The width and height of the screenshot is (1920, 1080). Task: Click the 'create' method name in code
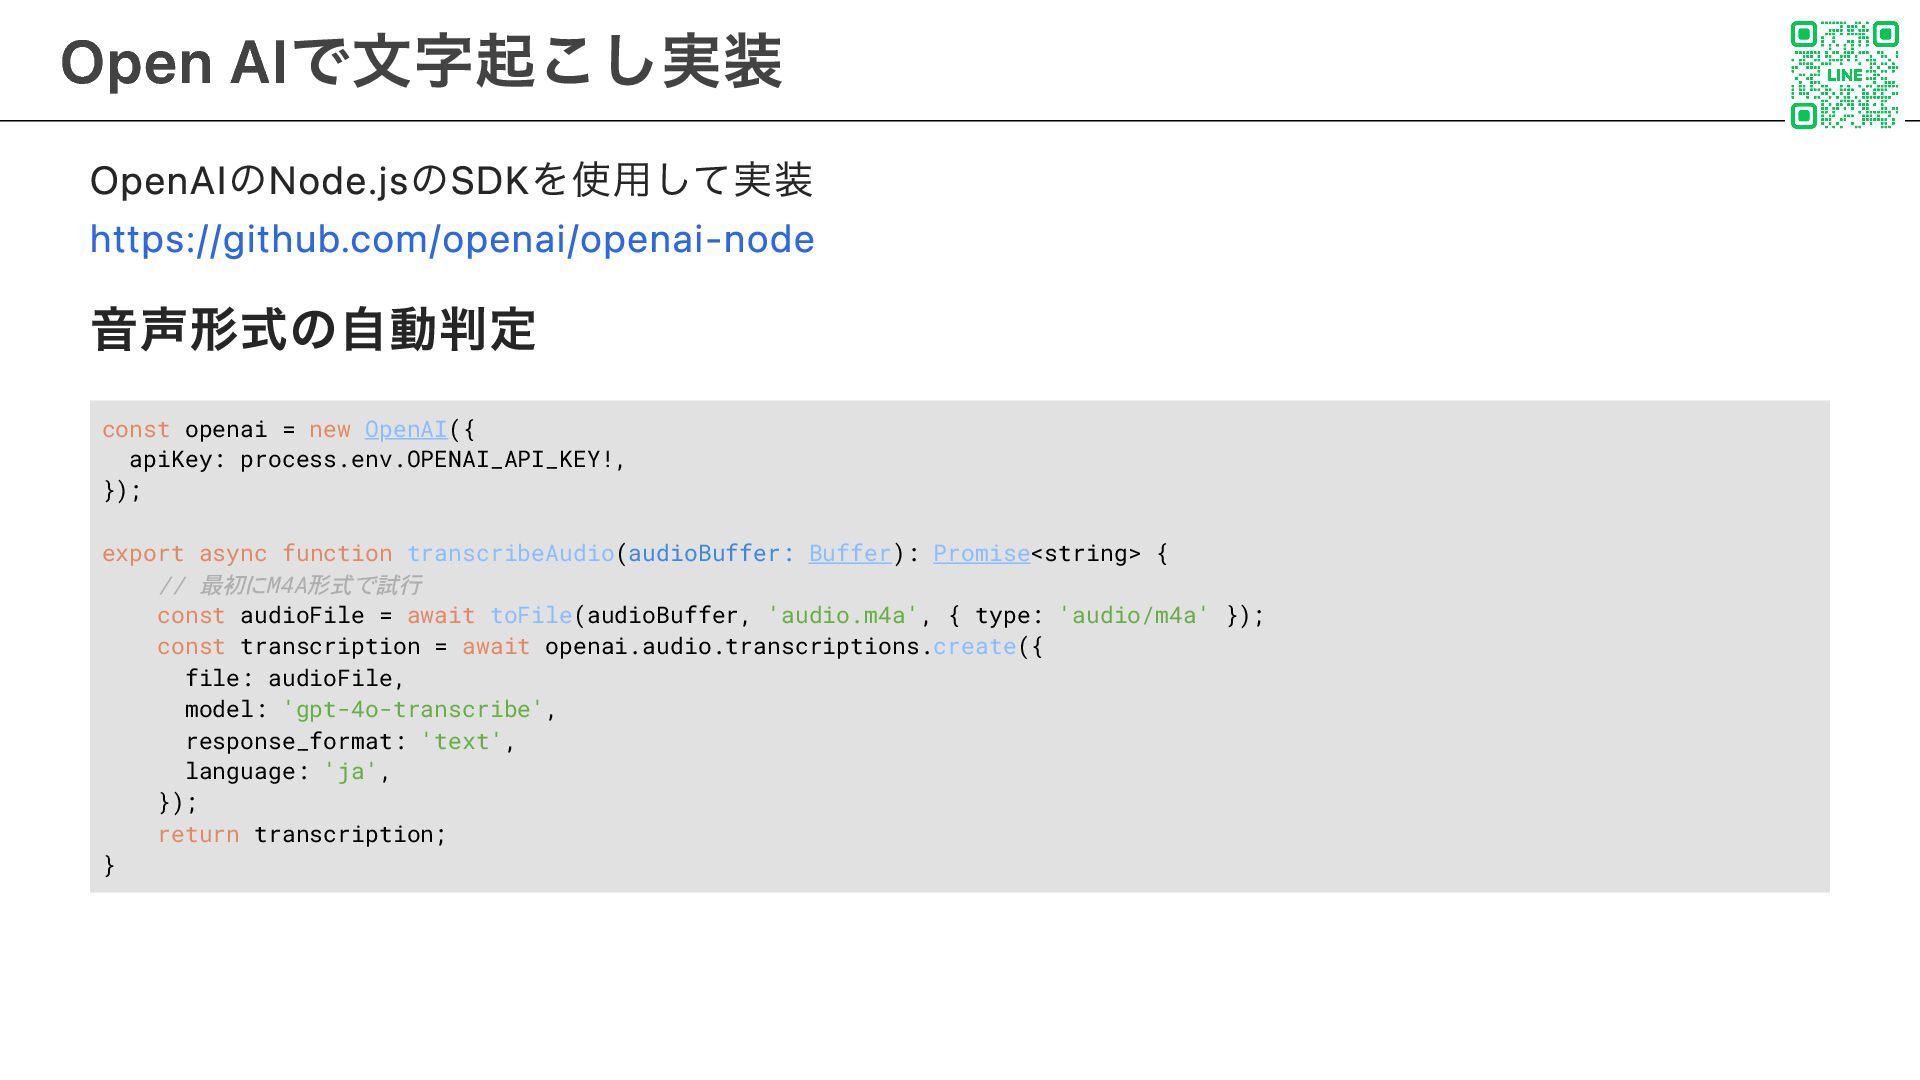click(974, 647)
